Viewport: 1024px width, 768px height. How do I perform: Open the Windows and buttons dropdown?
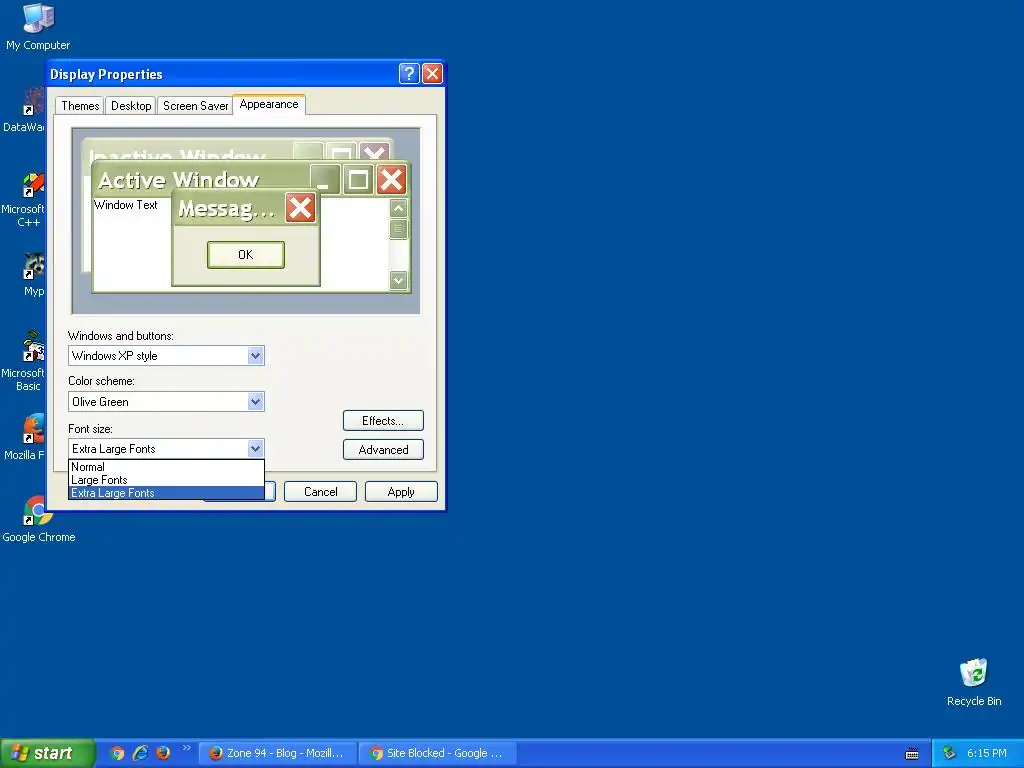(255, 356)
